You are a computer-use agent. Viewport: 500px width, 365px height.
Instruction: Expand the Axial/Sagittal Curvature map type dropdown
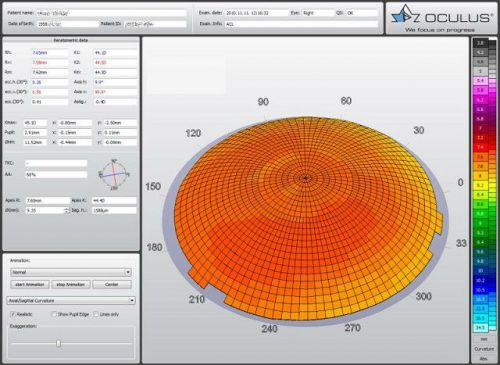tap(71, 301)
